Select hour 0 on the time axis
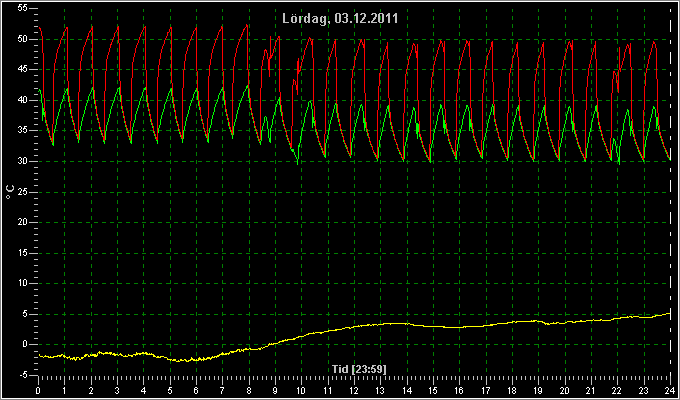This screenshot has width=680, height=400. point(38,390)
